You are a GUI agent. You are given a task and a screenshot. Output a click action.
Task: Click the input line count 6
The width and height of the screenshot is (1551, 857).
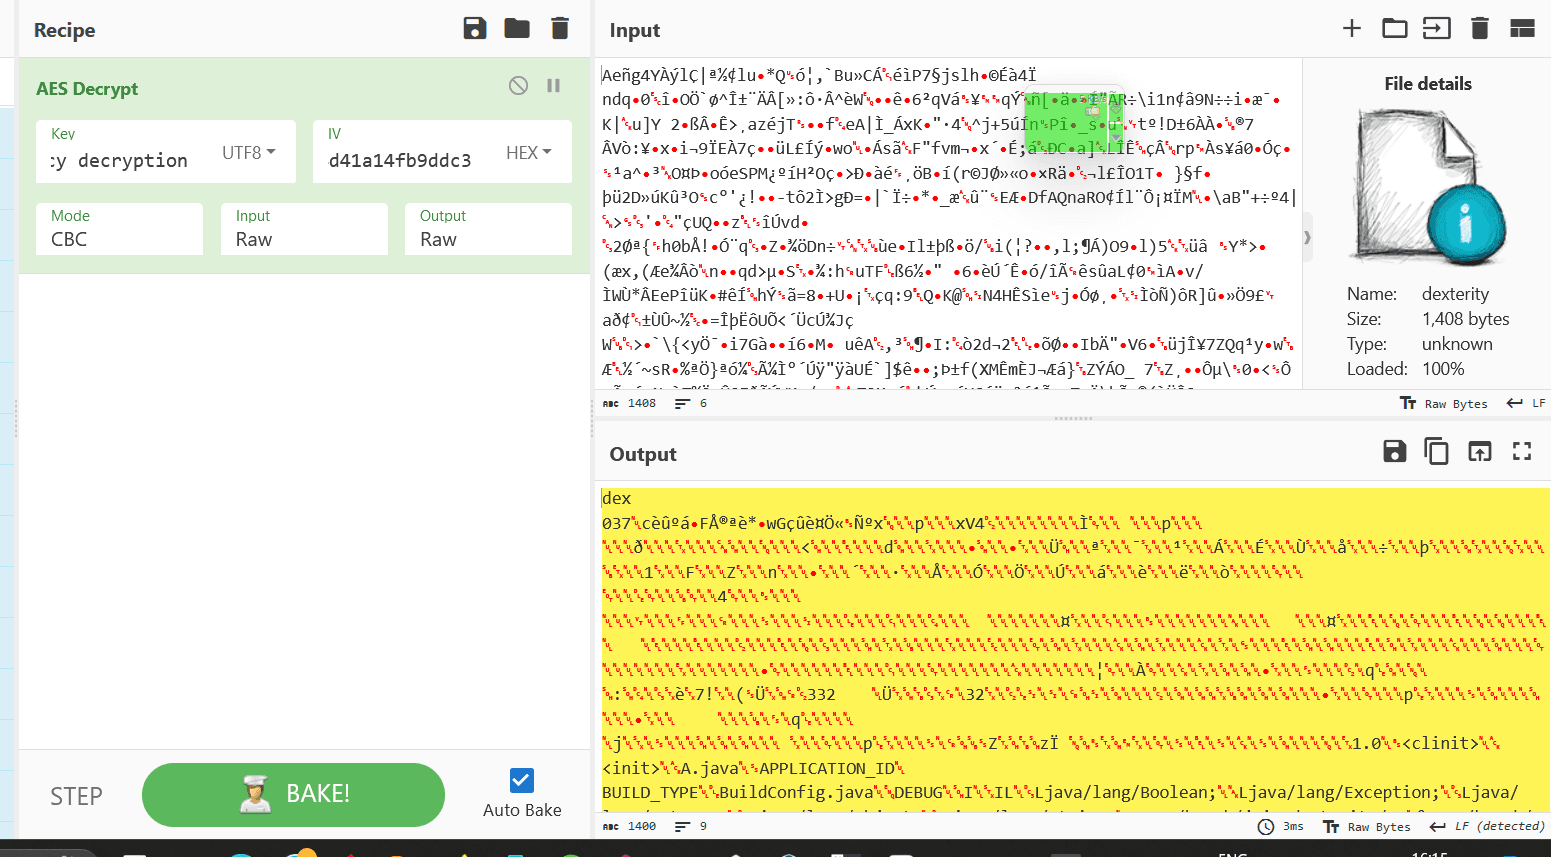point(691,403)
